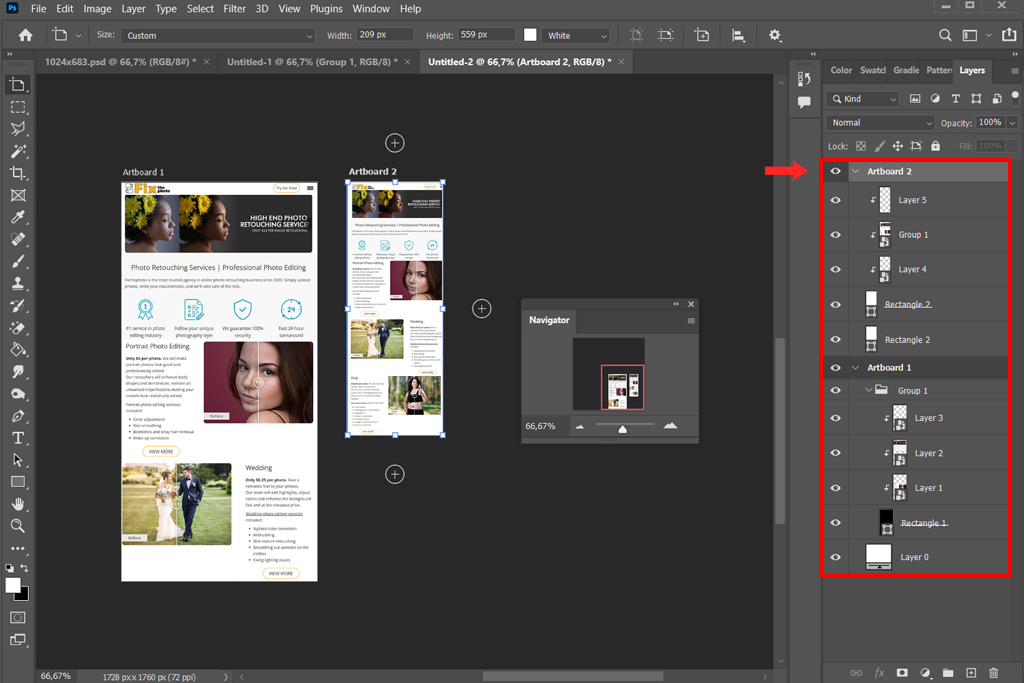Click the Home icon in options bar

(x=25, y=35)
